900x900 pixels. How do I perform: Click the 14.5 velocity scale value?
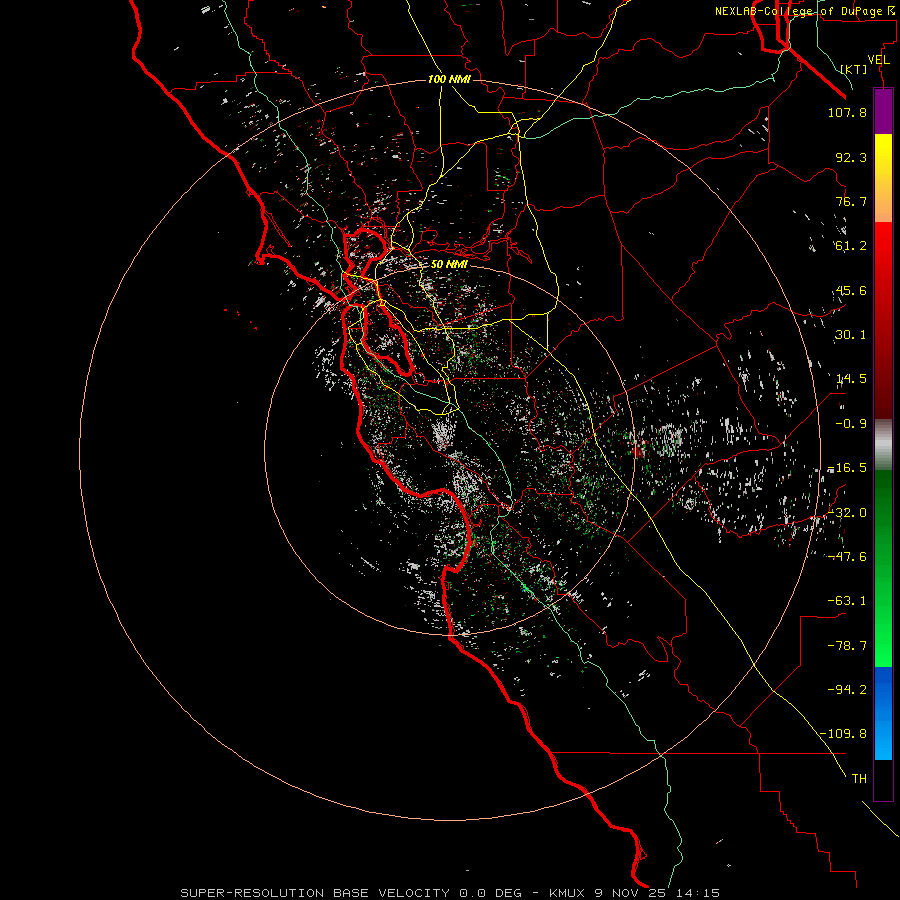[x=851, y=379]
